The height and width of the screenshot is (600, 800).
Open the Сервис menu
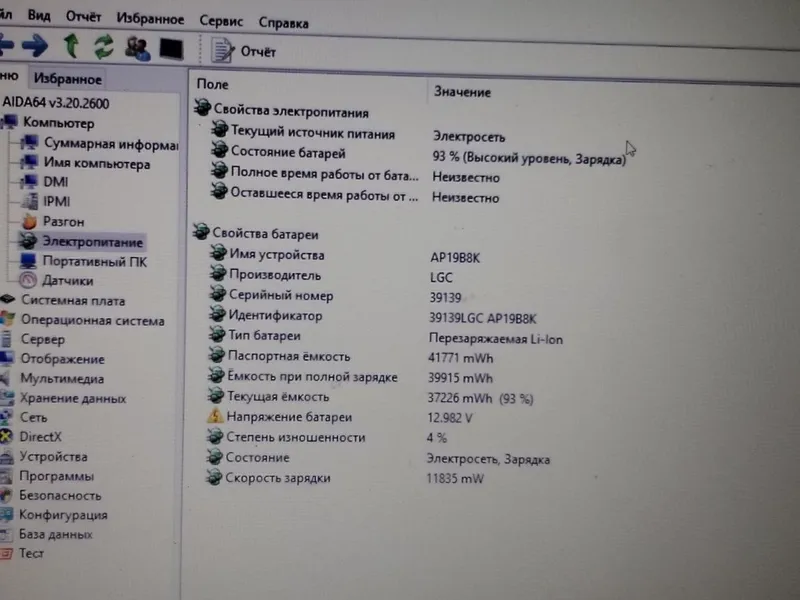(221, 21)
